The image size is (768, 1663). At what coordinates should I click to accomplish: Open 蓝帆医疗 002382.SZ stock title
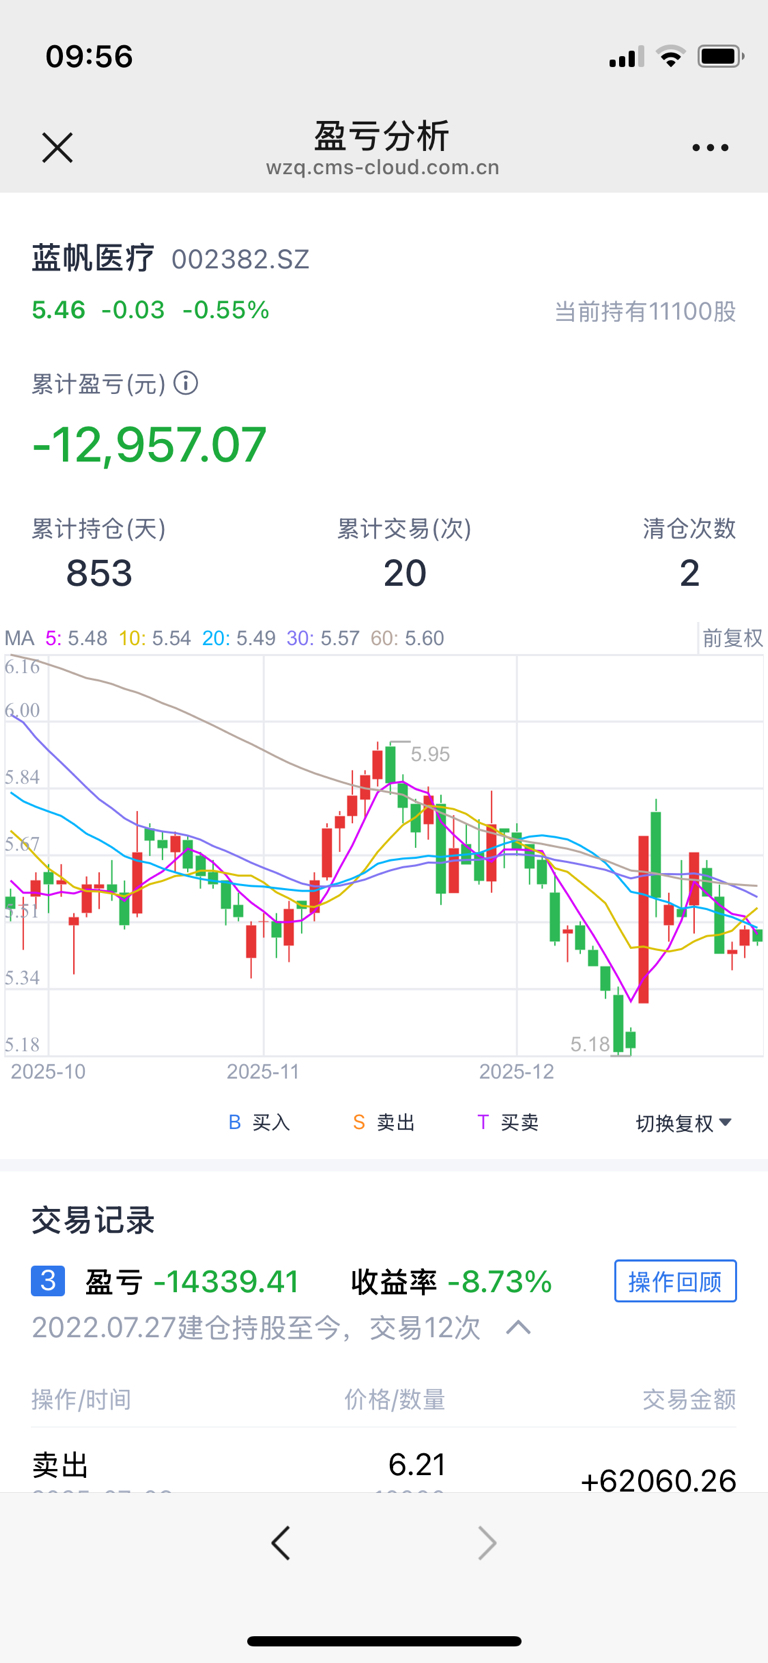170,258
